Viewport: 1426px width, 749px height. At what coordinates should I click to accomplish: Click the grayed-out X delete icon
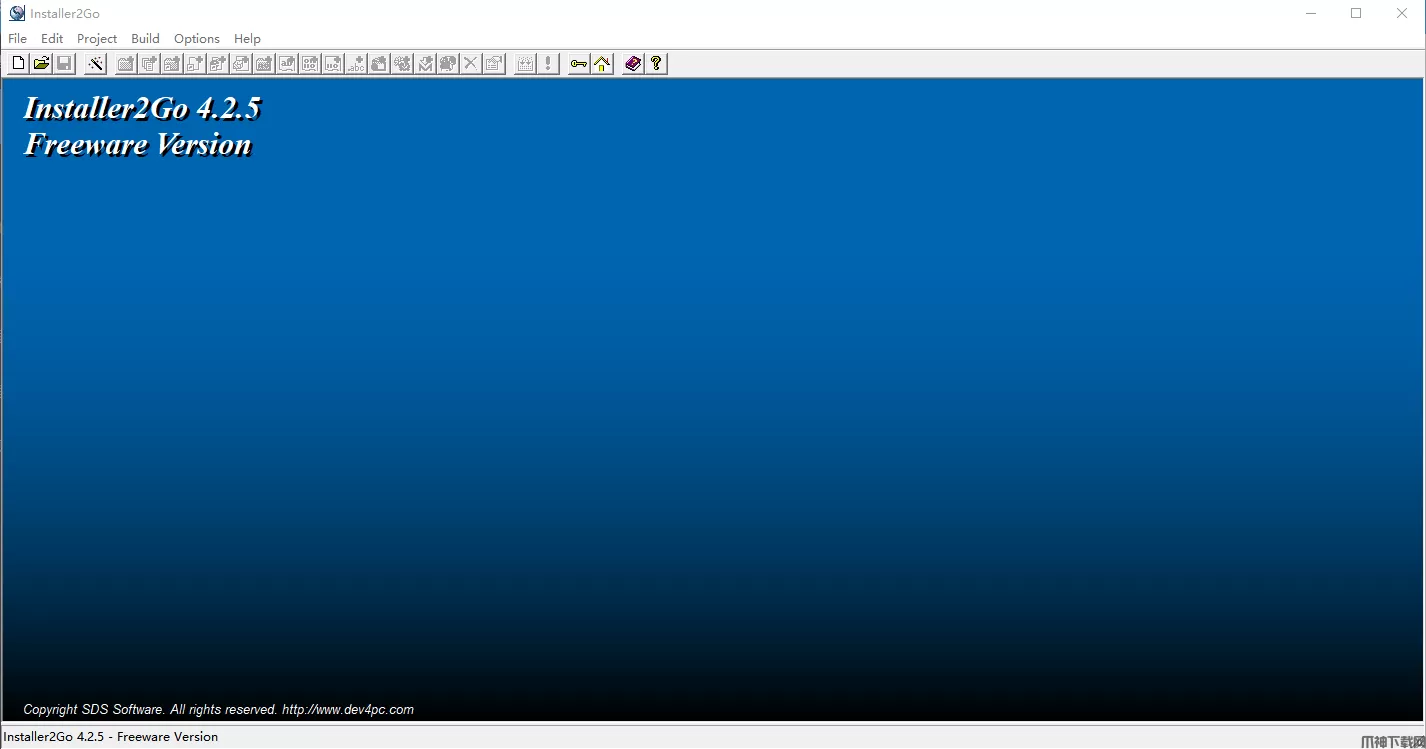coord(471,64)
